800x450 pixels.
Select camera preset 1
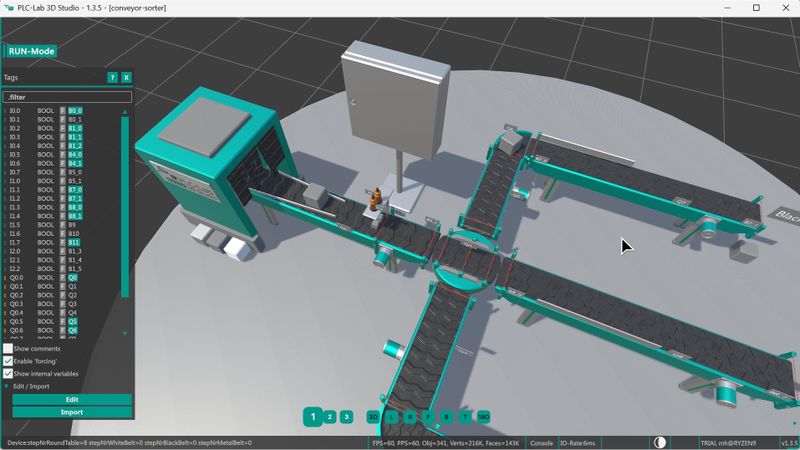(x=313, y=417)
